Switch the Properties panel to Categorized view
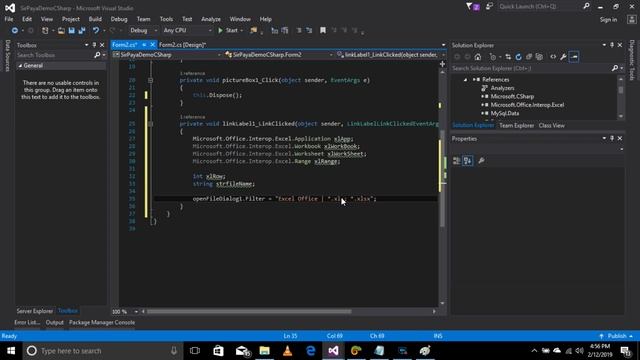Viewport: 640px width, 360px height. (457, 161)
